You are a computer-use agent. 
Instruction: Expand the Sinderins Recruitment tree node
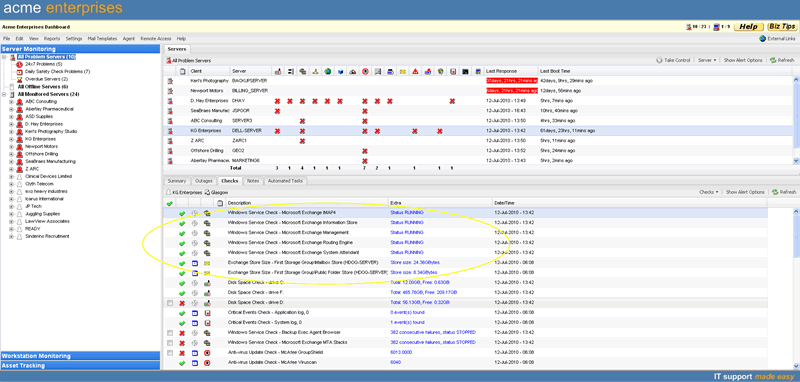click(11, 237)
